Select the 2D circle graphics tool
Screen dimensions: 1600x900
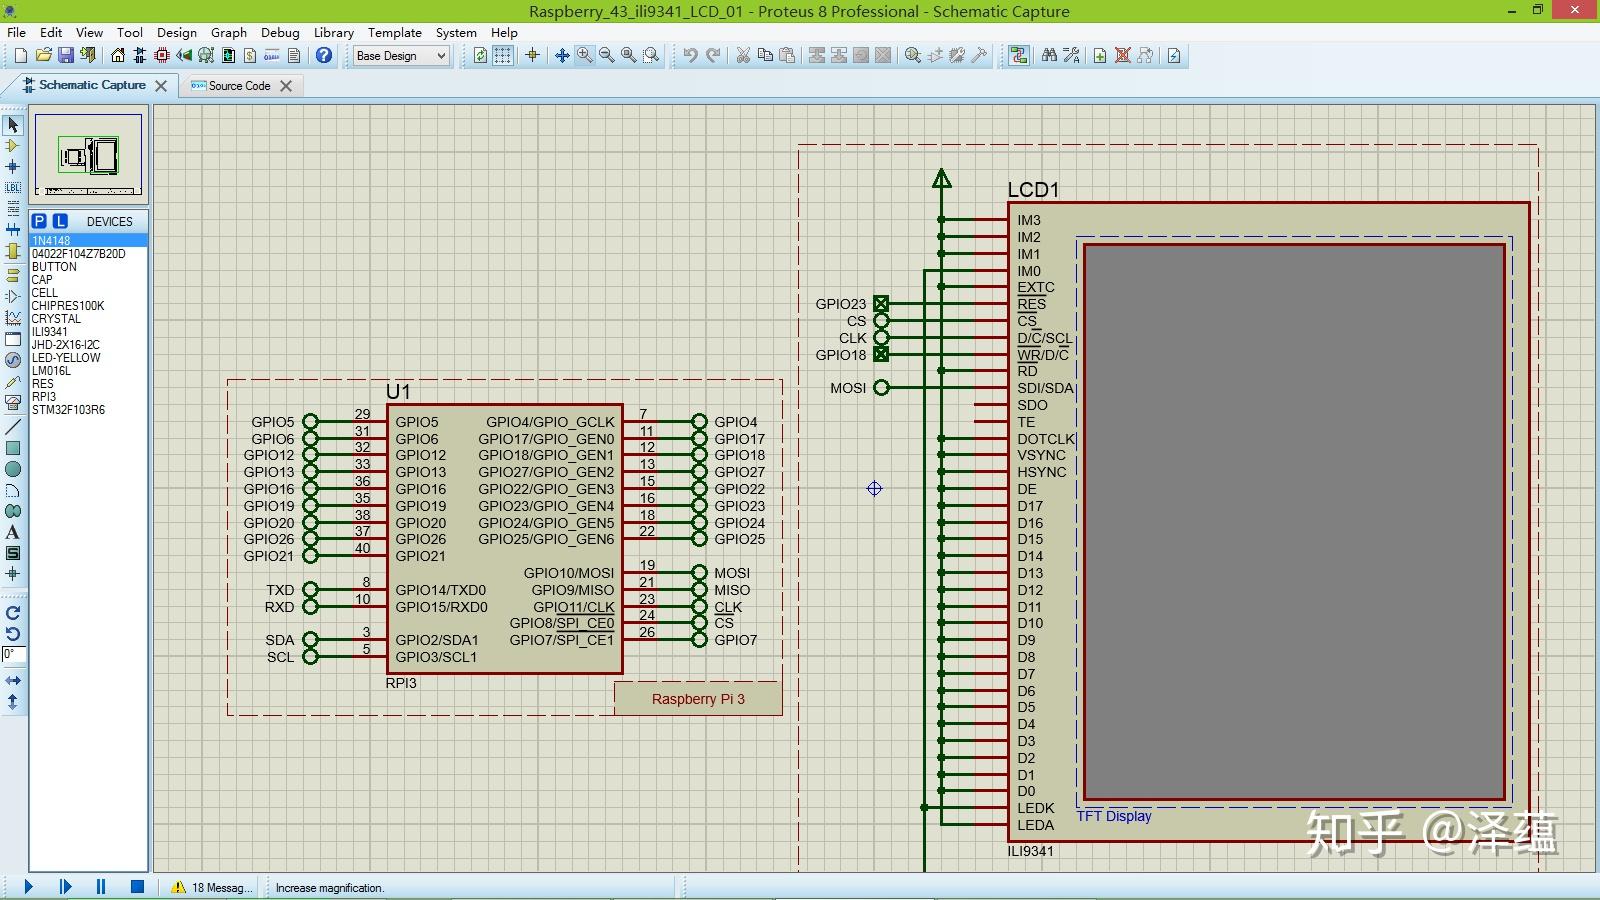pos(13,469)
